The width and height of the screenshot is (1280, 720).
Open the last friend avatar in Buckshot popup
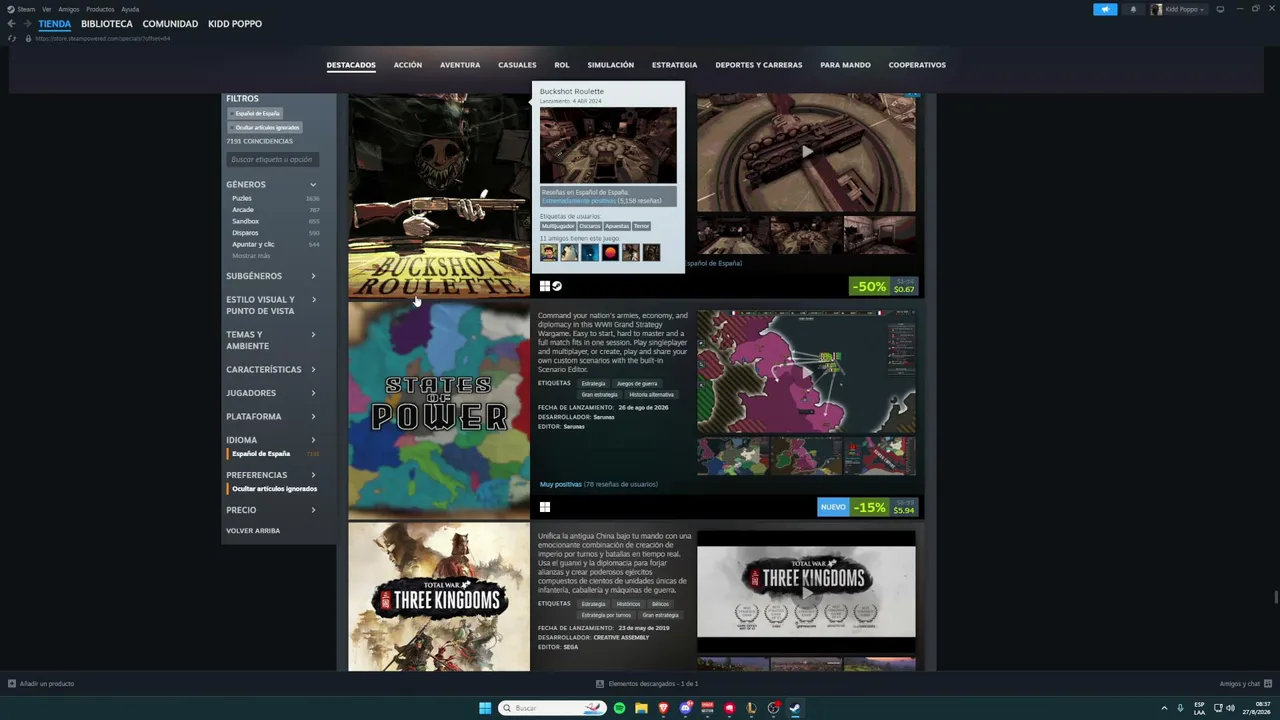pos(651,253)
